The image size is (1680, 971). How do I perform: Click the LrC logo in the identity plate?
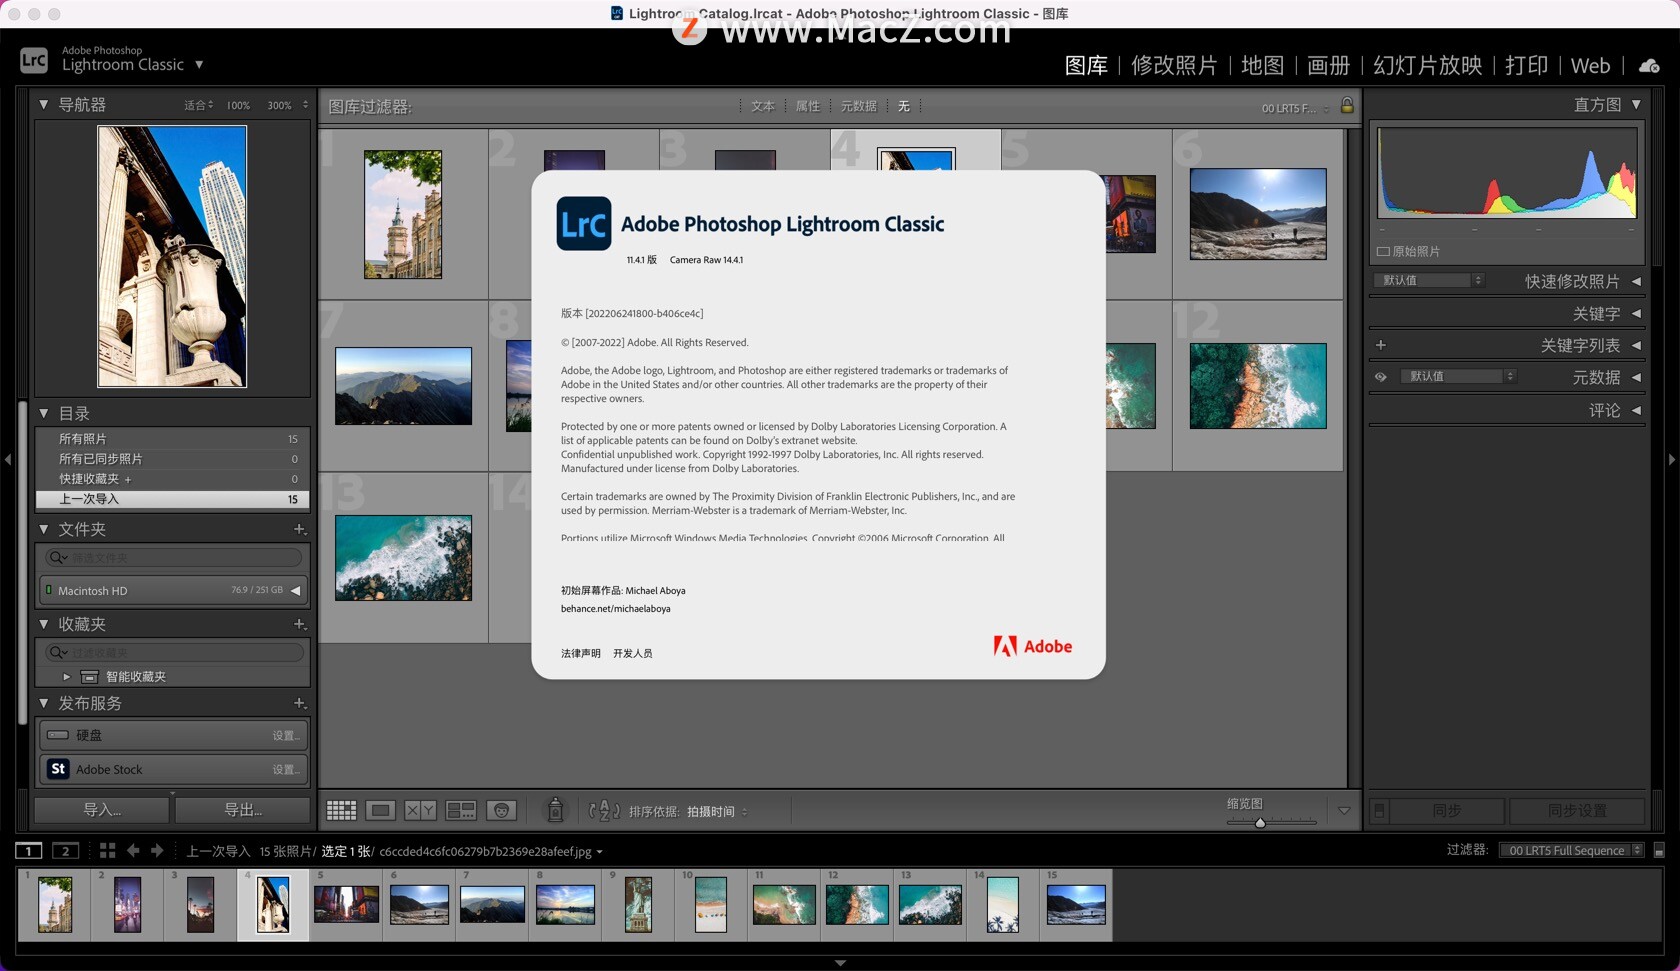(x=34, y=60)
